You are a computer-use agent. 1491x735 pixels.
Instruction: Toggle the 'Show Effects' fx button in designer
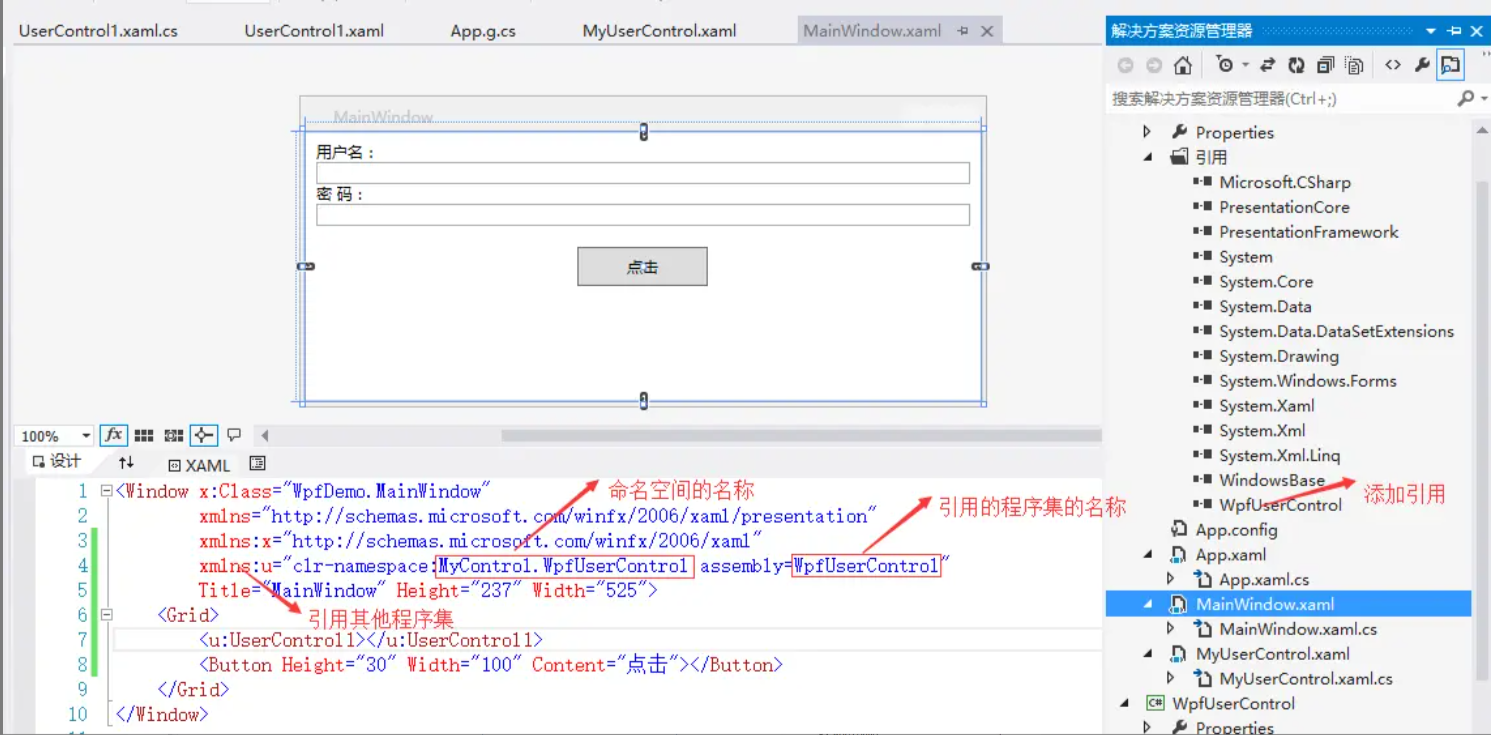(113, 434)
